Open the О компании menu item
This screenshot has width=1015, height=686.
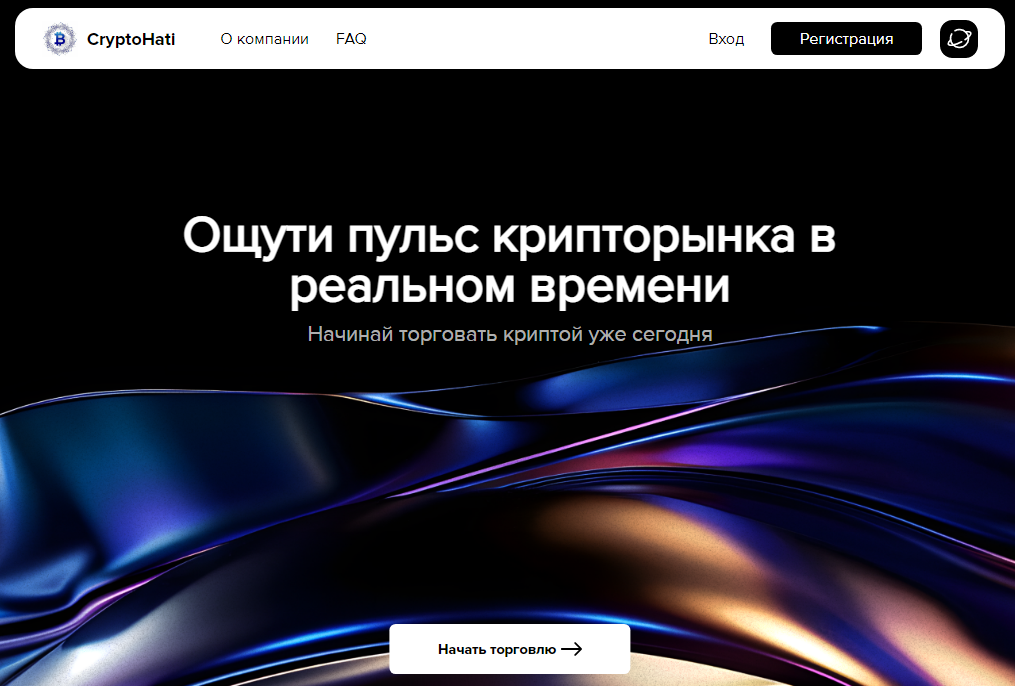264,39
